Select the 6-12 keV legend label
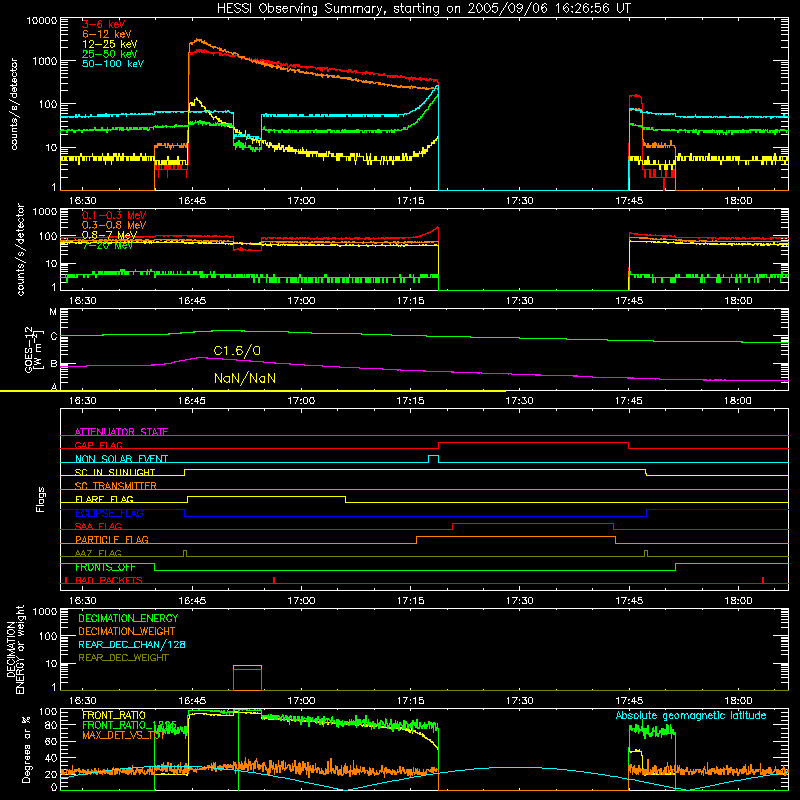 107,34
